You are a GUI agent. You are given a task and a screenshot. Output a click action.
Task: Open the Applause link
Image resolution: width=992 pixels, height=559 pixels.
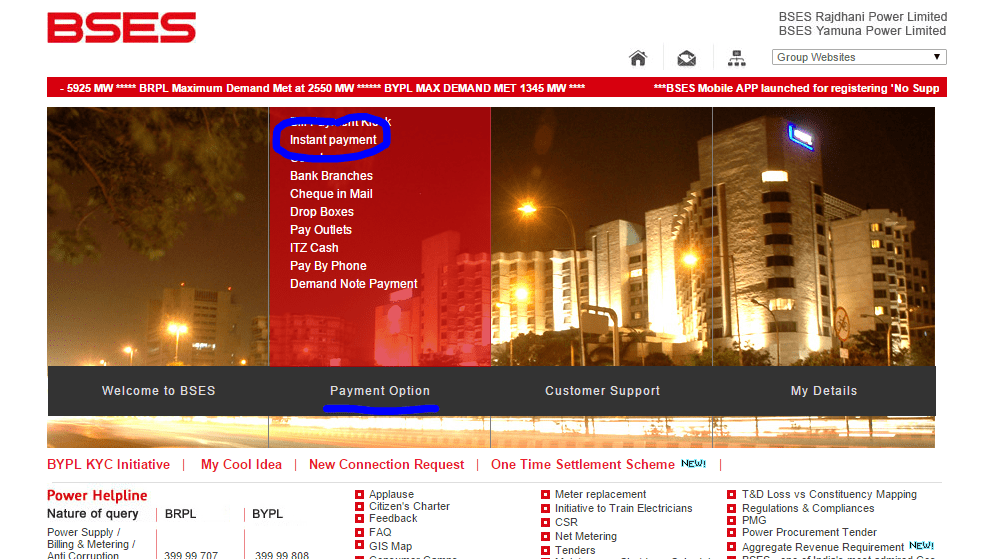pyautogui.click(x=391, y=494)
